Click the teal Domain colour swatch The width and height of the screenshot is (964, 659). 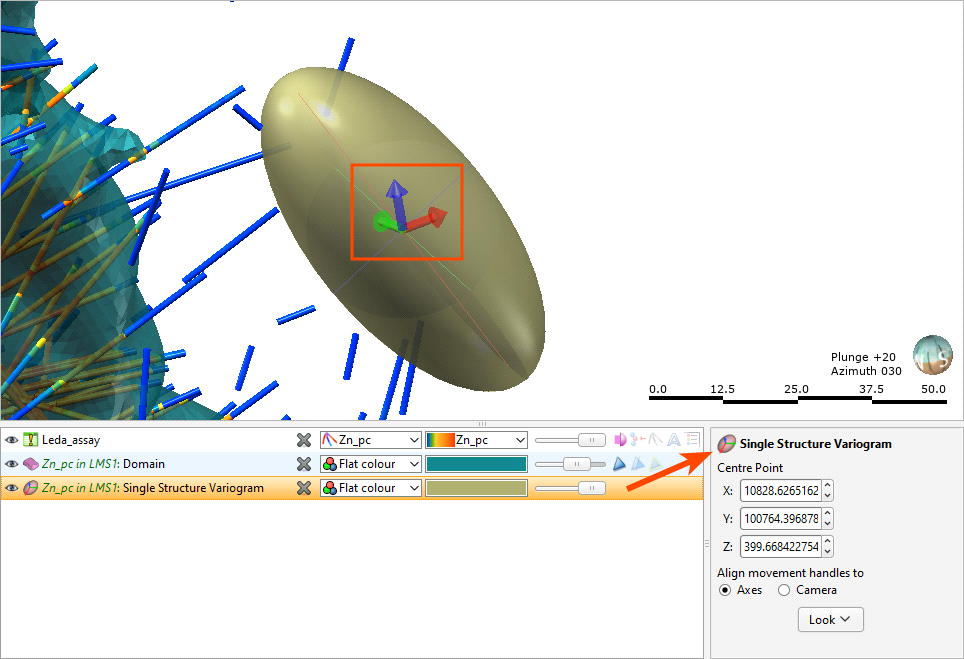(x=476, y=464)
